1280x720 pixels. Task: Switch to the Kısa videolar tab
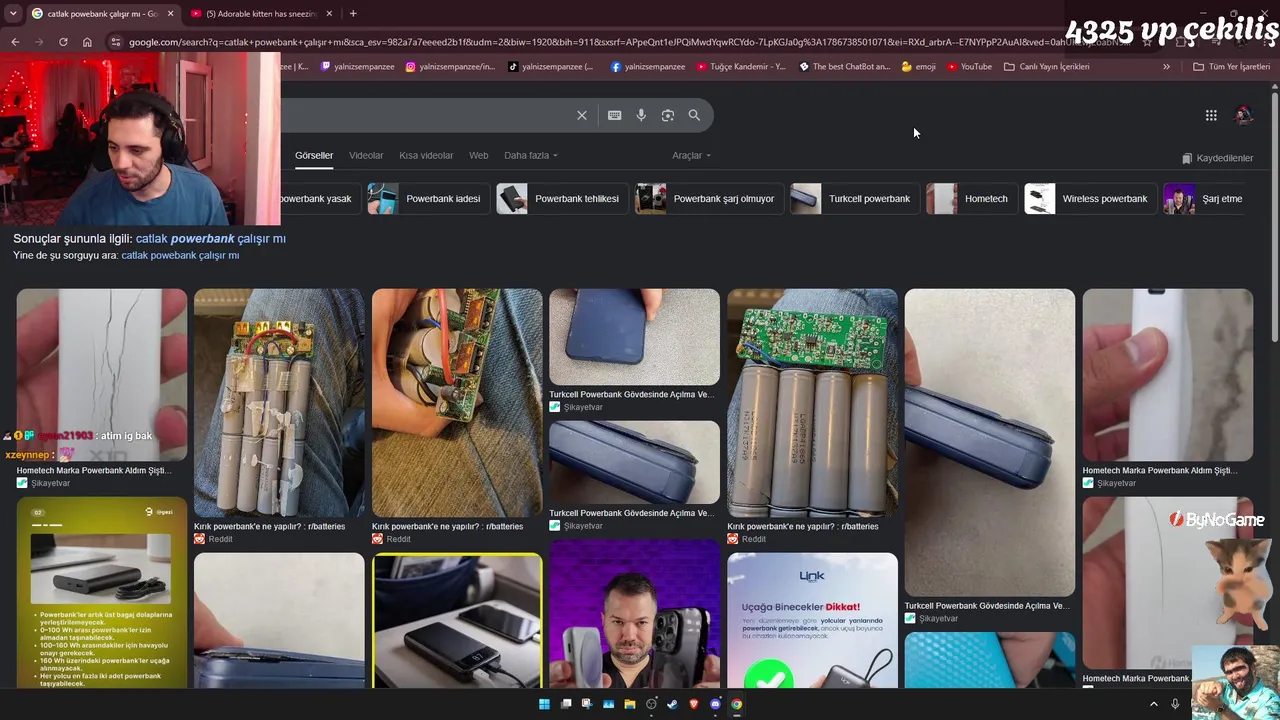pos(426,155)
